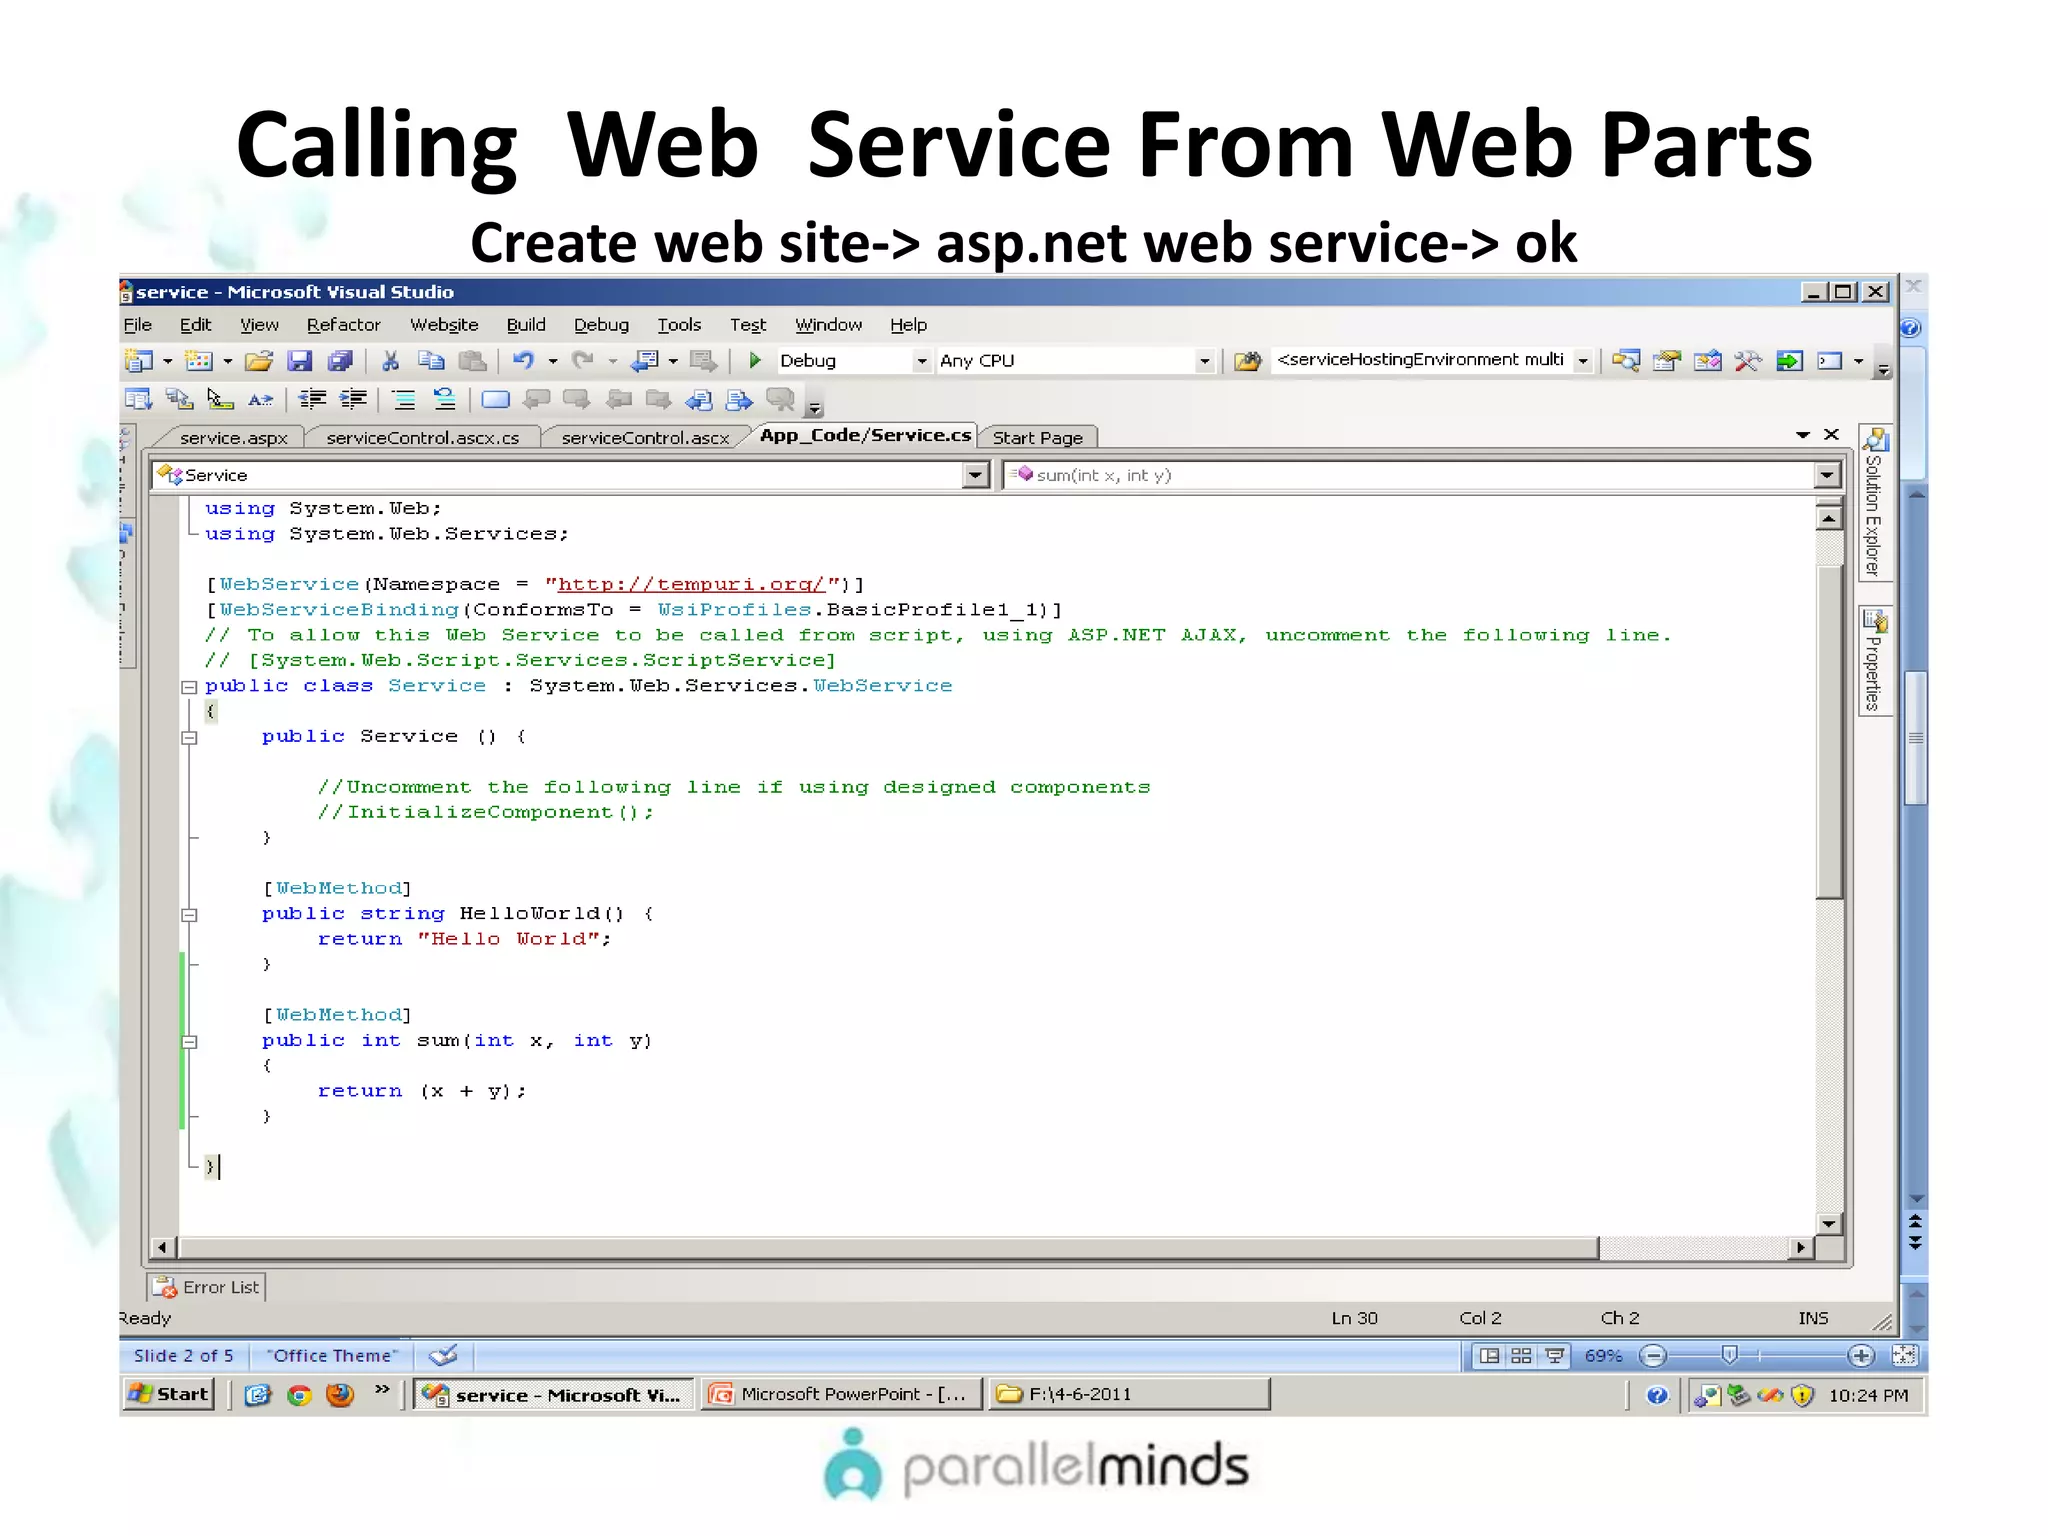Open the Website menu
The width and height of the screenshot is (2048, 1536).
point(444,325)
